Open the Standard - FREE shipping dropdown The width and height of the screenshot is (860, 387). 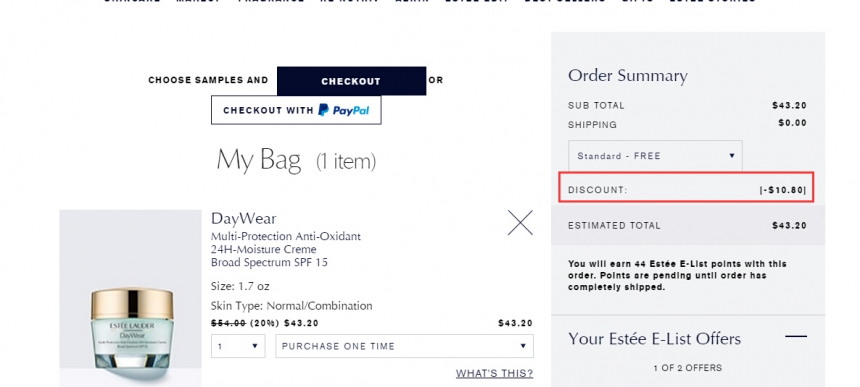pos(655,156)
